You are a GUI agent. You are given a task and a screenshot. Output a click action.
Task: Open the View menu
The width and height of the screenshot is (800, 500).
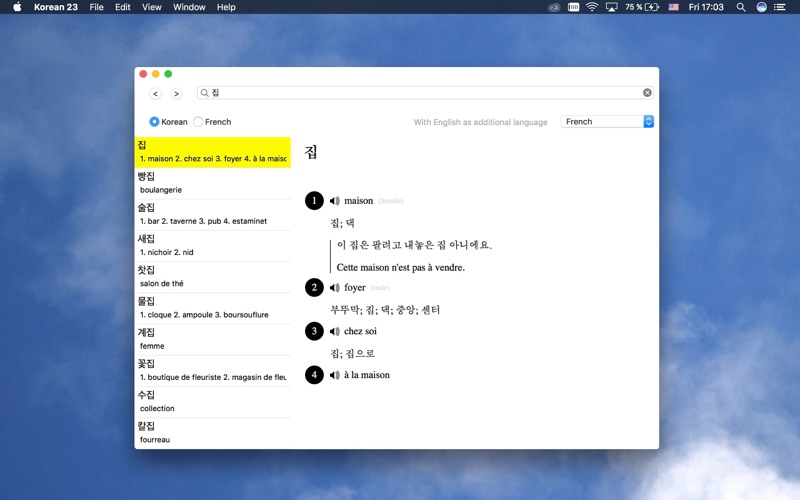click(x=152, y=7)
